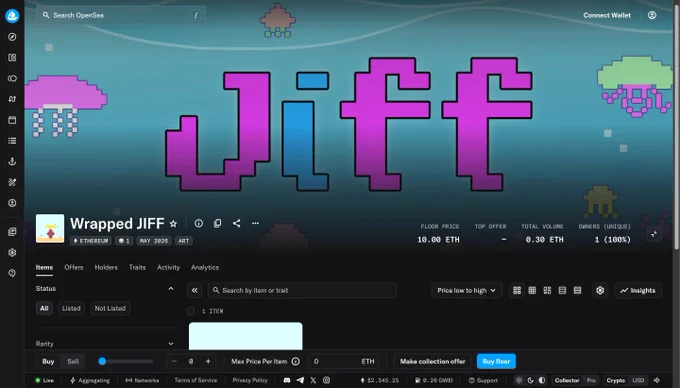The image size is (680, 388).
Task: Open the Rewards anchor icon in sidebar
Action: (12, 162)
